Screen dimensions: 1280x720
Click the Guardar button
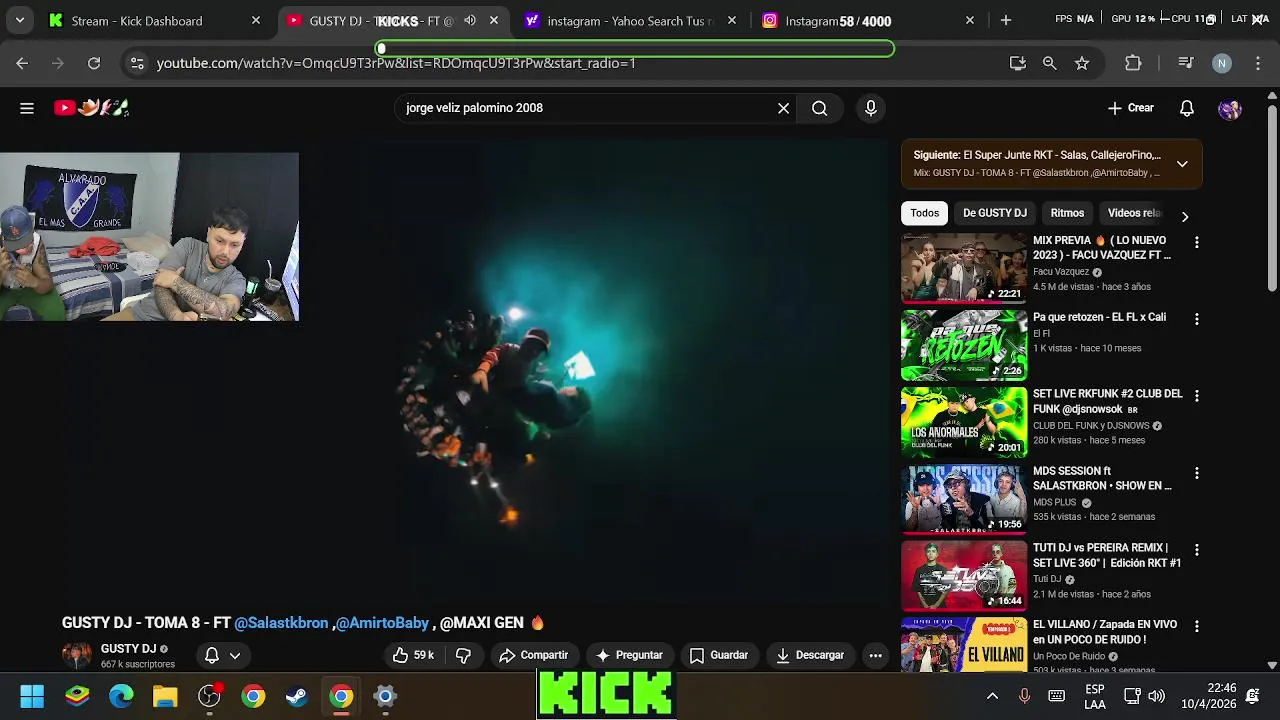(x=719, y=655)
